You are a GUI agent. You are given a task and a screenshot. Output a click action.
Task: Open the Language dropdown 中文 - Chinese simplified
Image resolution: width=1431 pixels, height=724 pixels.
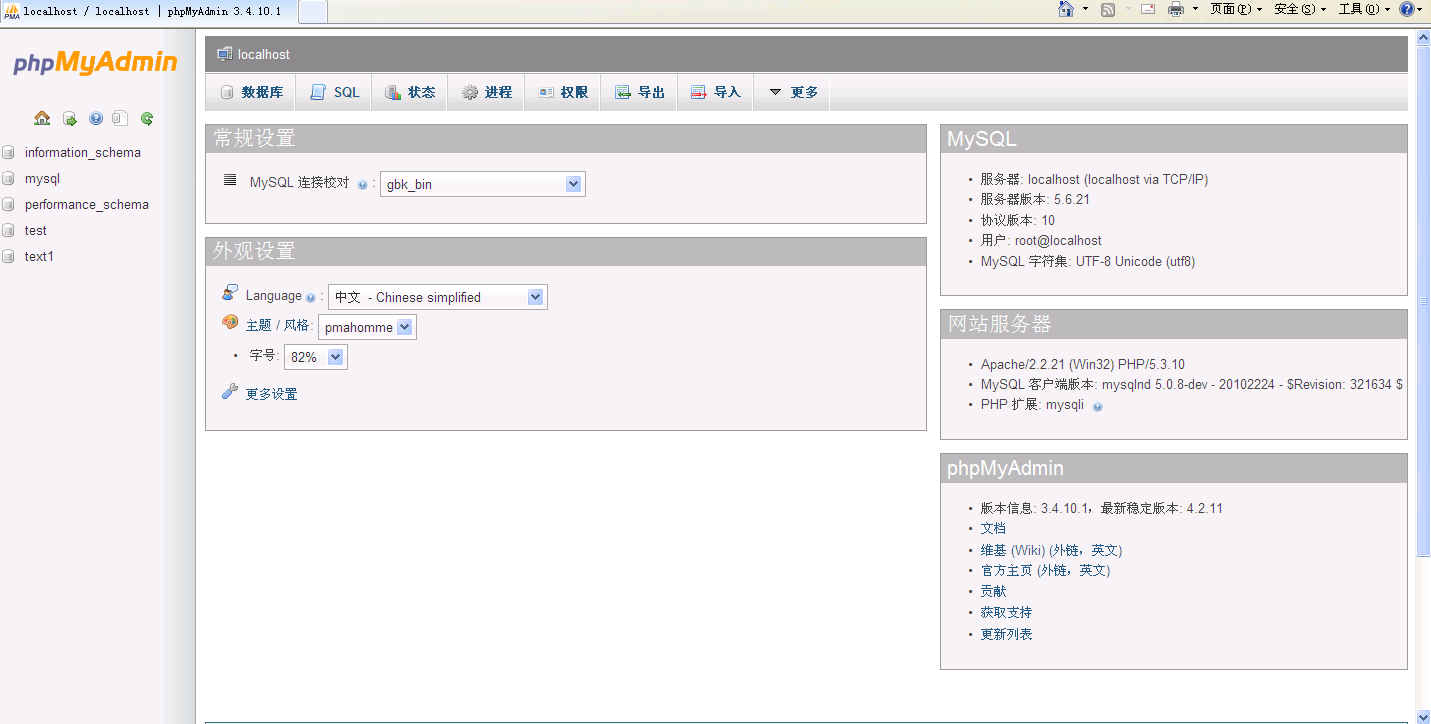(438, 297)
